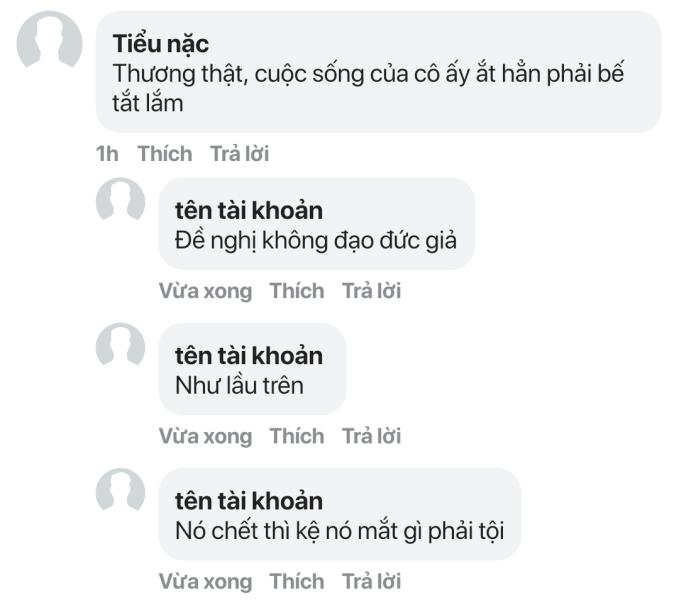Open username above 'Nó chết thì kệ nó'
Viewport: 679px width, 600px height.
coord(248,500)
